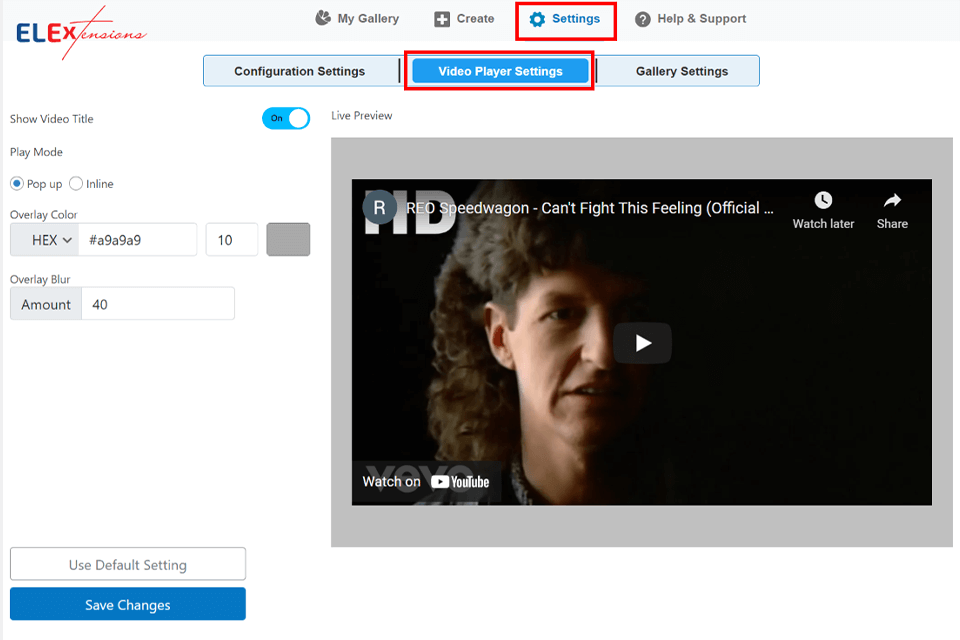
Task: Switch to the Configuration Settings tab
Action: (300, 71)
